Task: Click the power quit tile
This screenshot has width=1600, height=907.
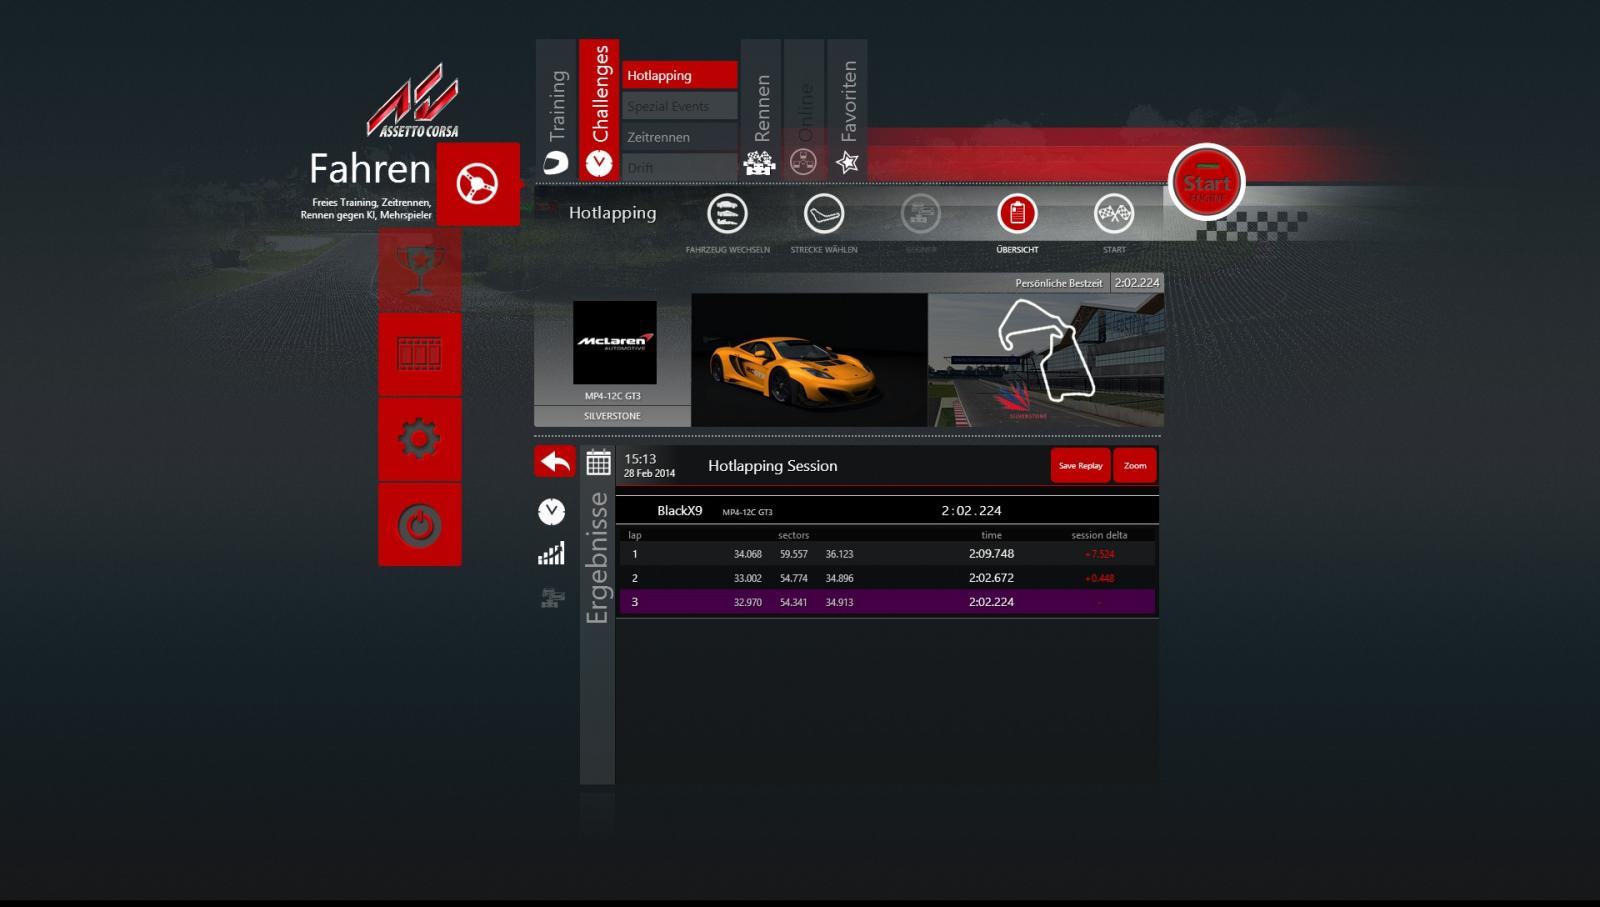Action: pos(420,525)
